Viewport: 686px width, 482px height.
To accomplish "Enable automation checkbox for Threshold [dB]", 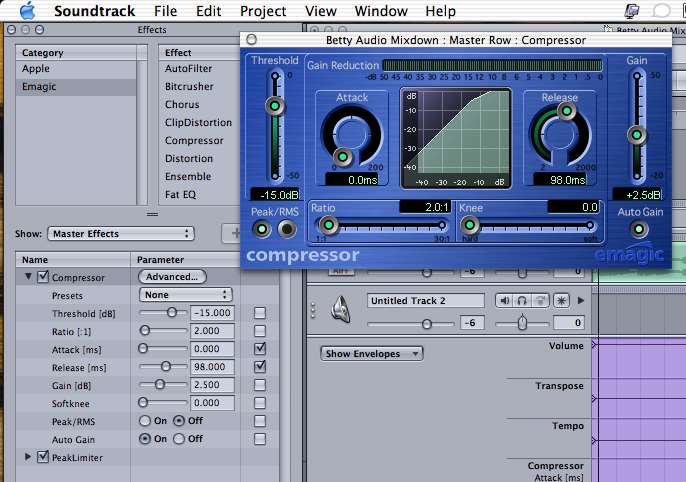I will [260, 313].
